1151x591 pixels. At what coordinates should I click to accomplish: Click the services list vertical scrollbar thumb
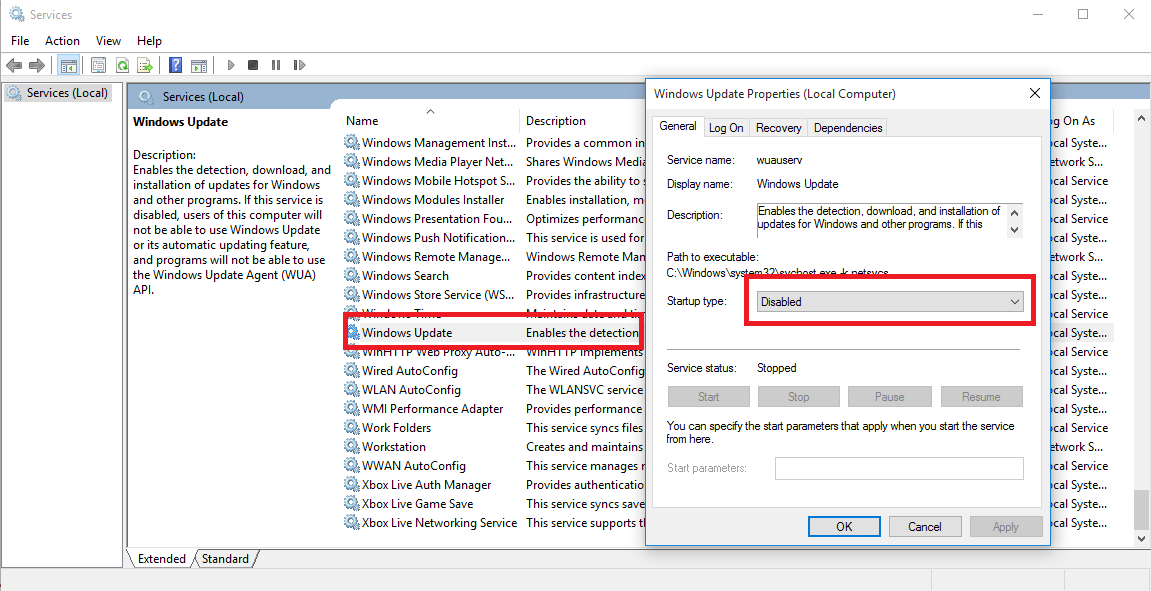(1141, 509)
